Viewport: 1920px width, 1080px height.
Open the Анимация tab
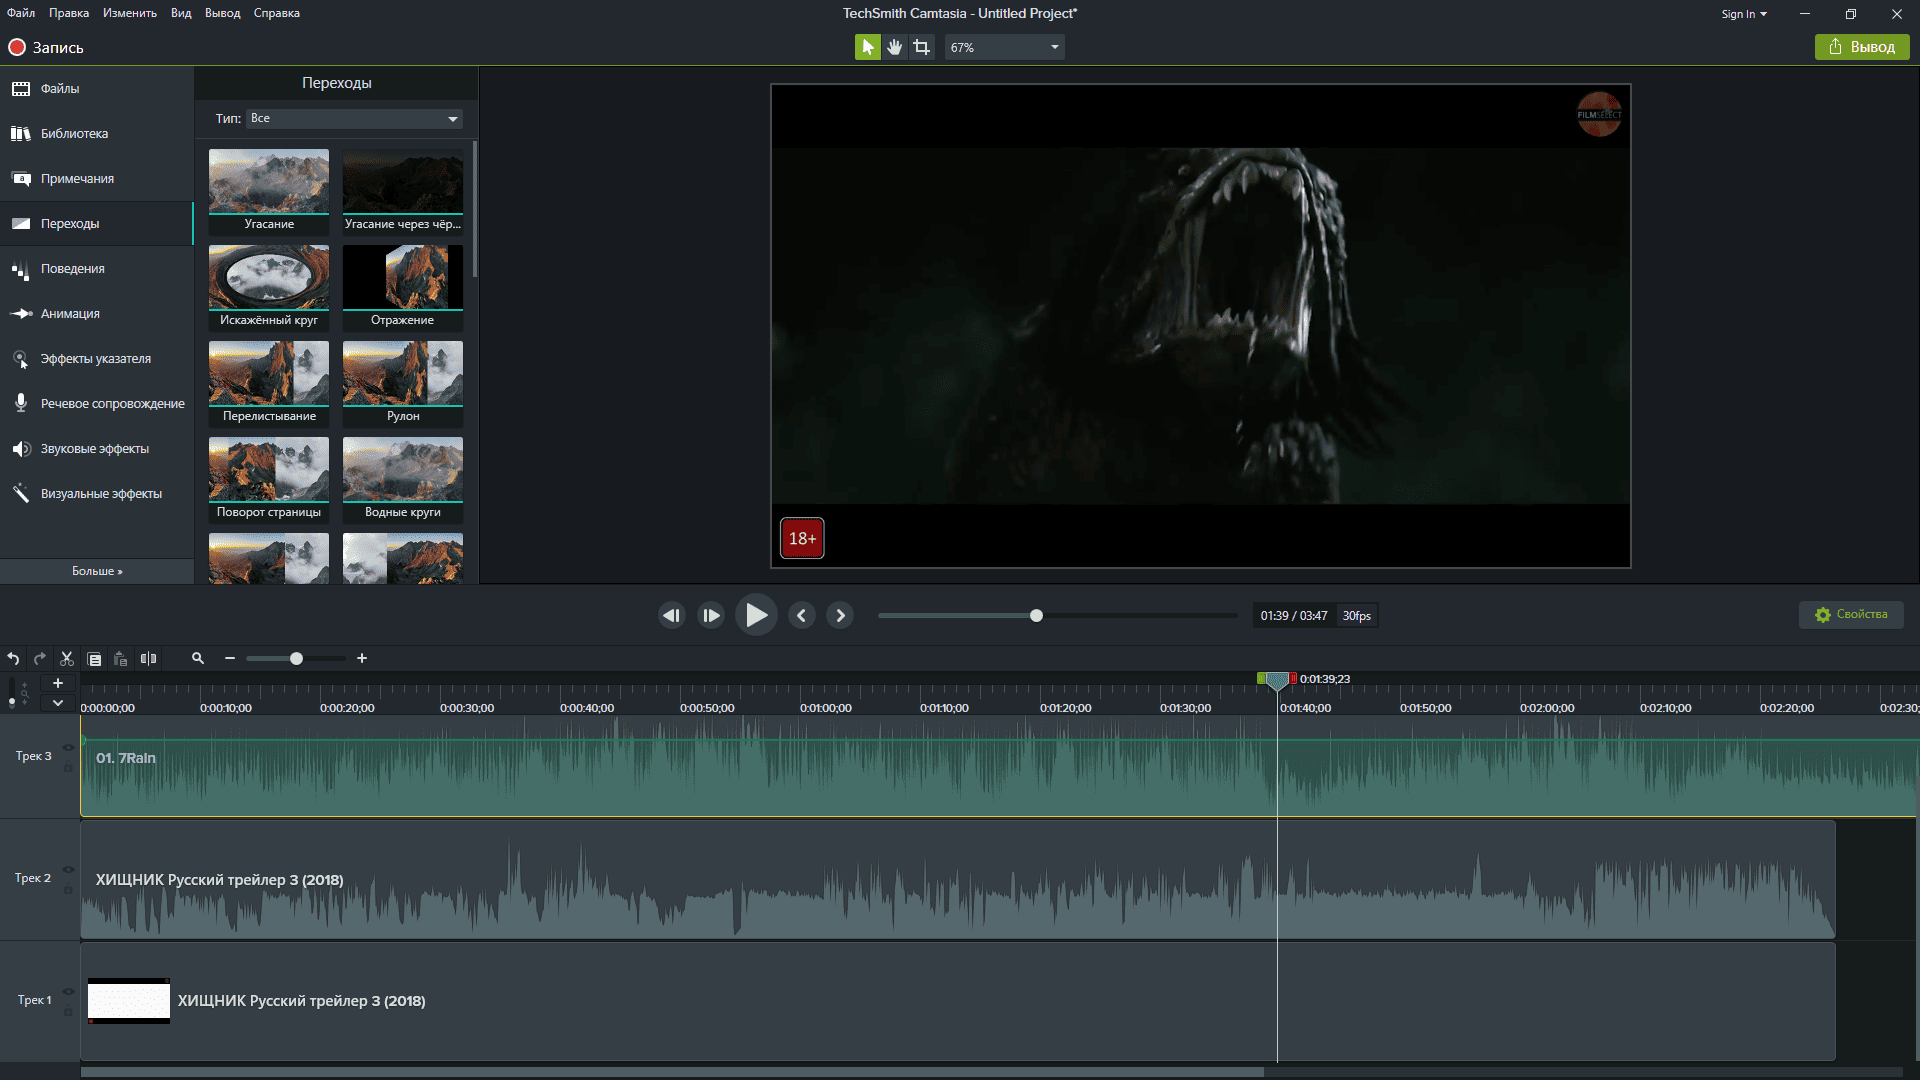click(x=97, y=313)
